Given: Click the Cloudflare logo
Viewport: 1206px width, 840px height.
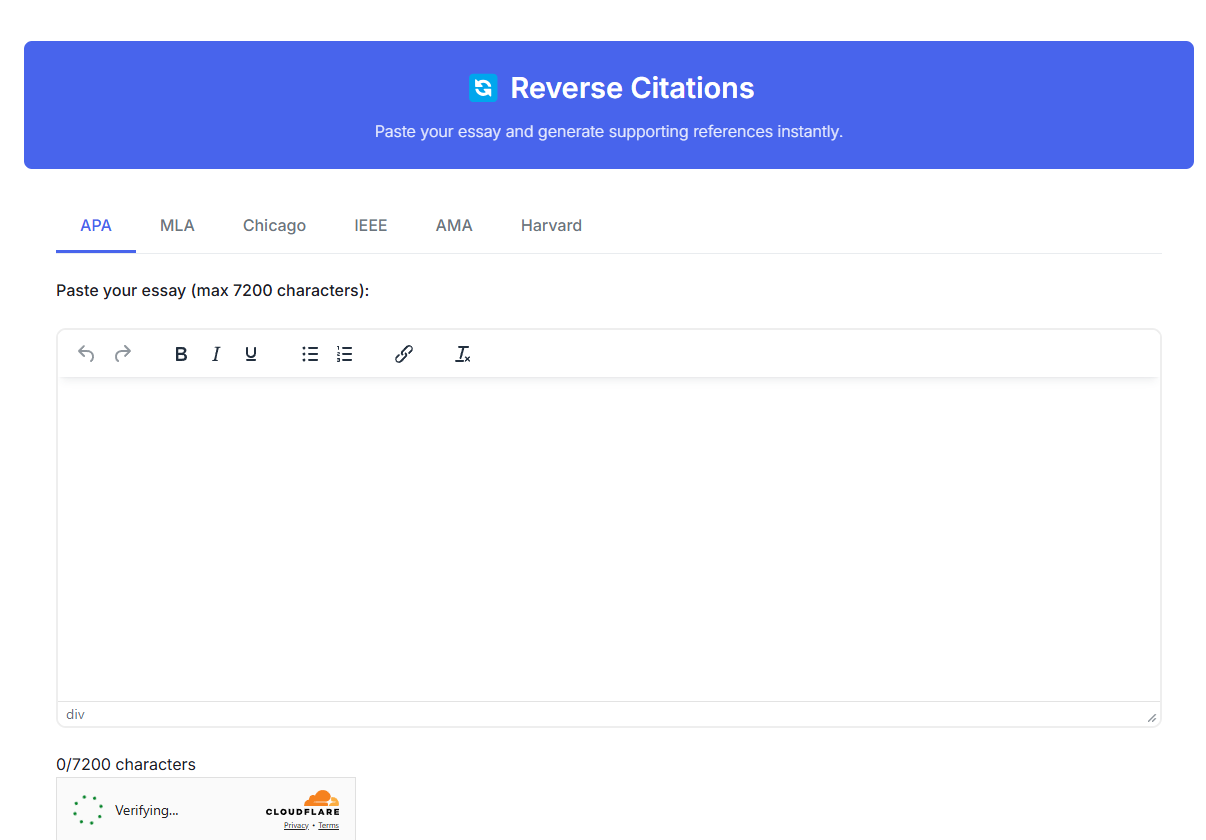Looking at the screenshot, I should pos(303,803).
